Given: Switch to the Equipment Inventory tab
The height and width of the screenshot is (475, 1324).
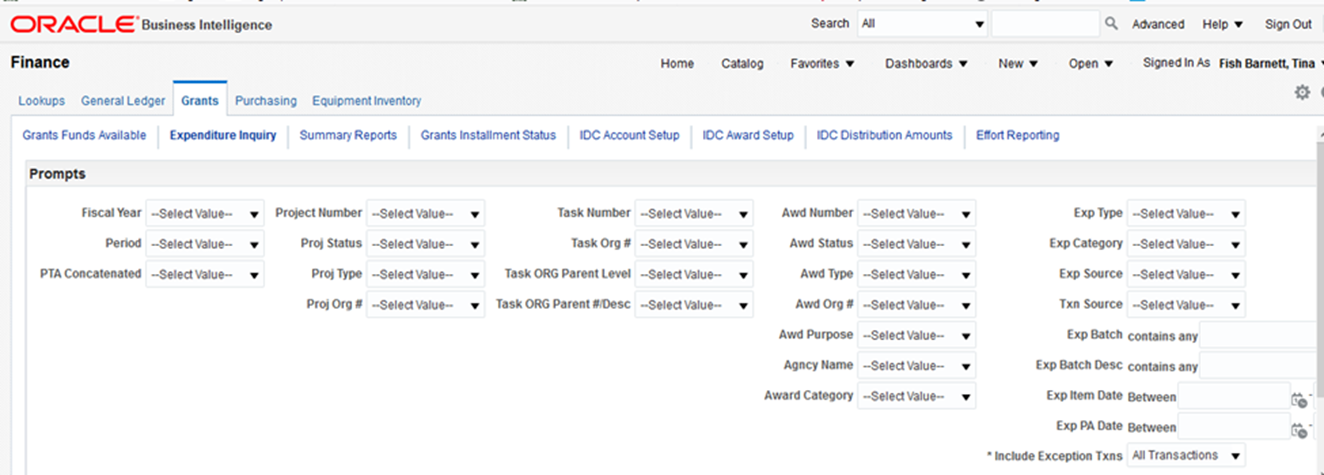Looking at the screenshot, I should click(366, 101).
